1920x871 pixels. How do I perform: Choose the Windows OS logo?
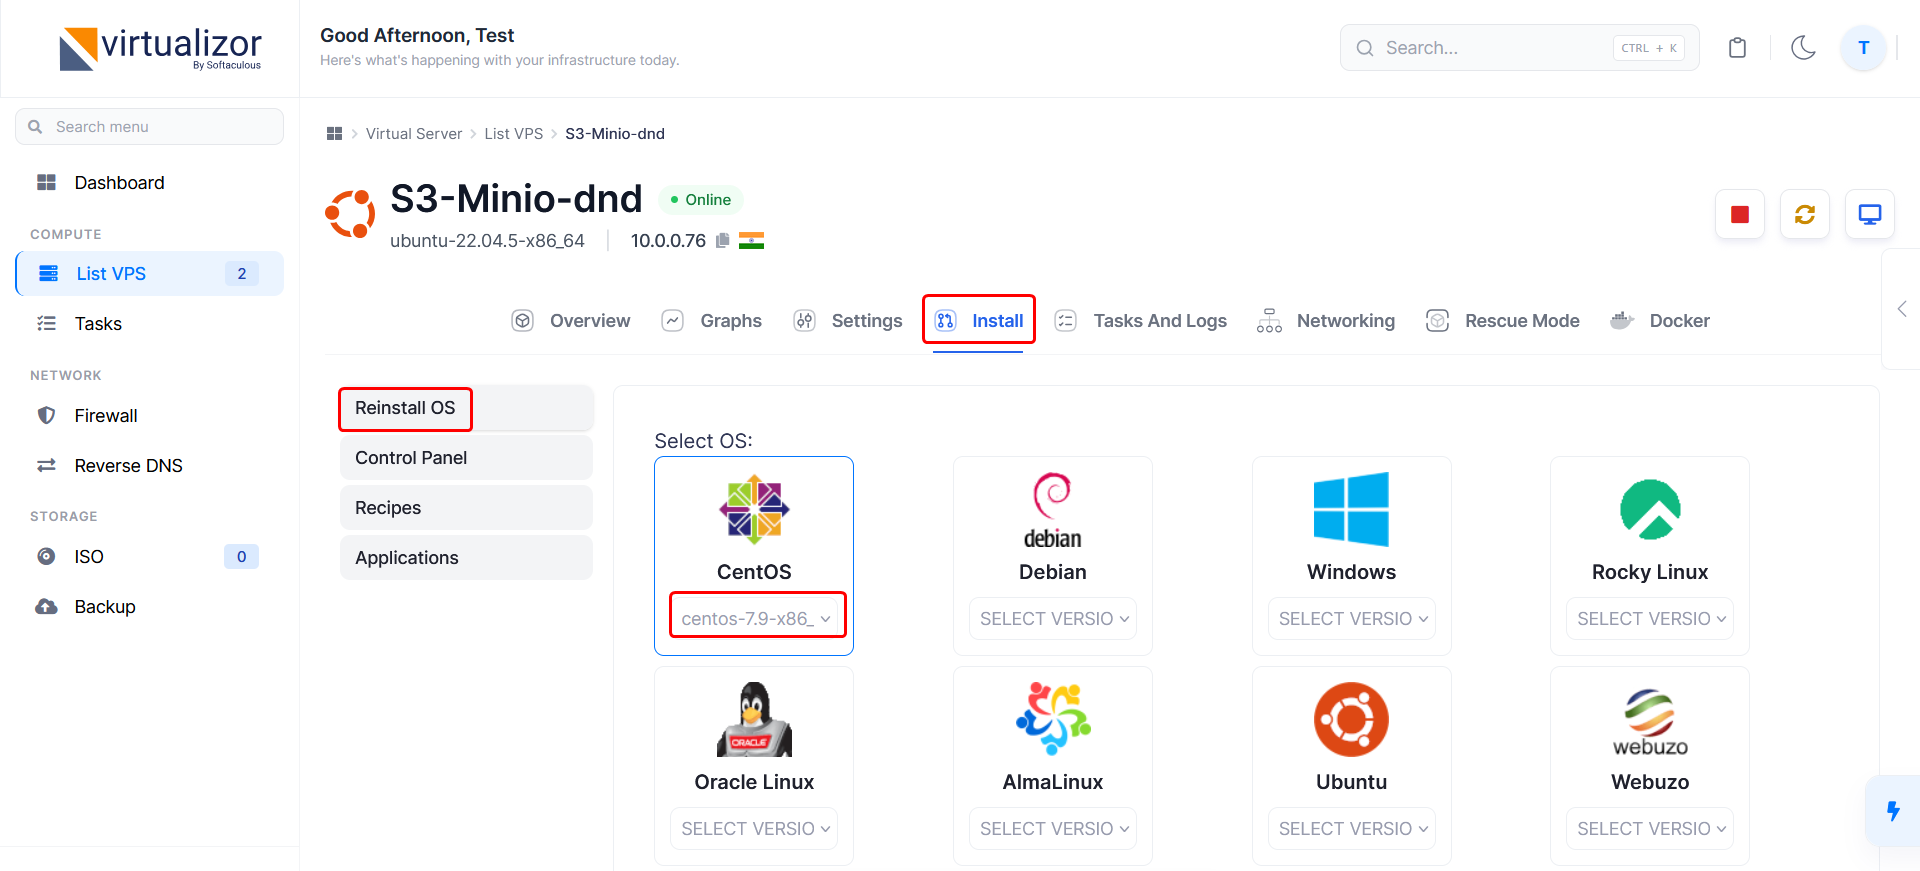[1351, 509]
